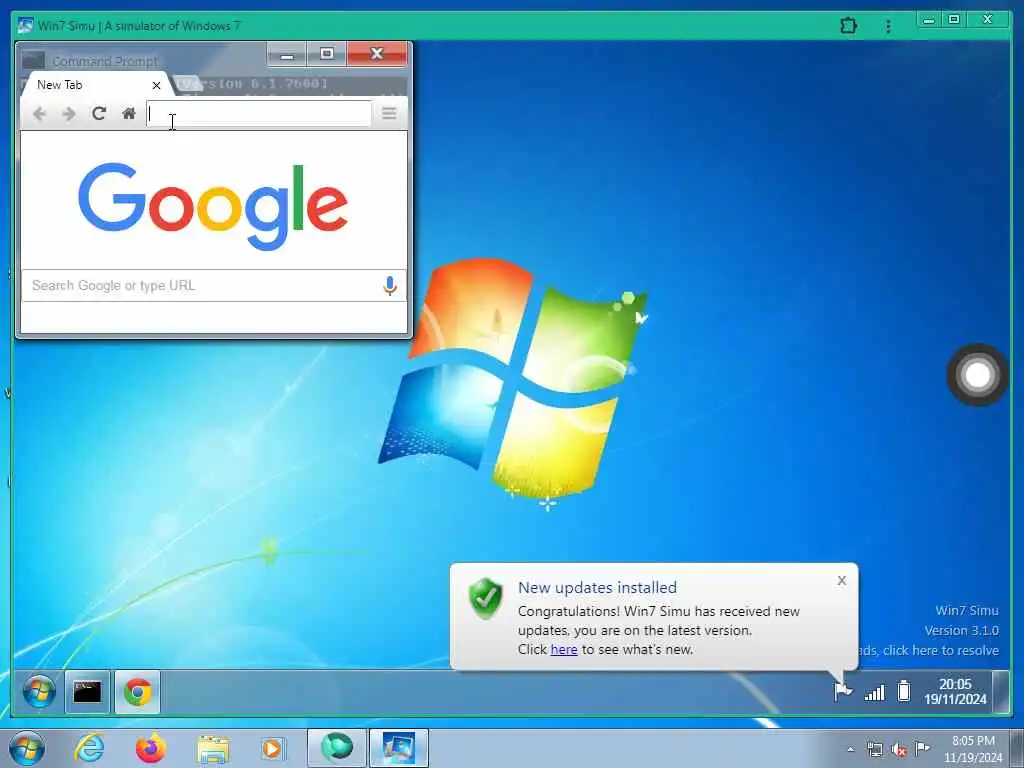The height and width of the screenshot is (768, 1024).
Task: Follow the 'here' link in update notification
Action: pyautogui.click(x=564, y=650)
